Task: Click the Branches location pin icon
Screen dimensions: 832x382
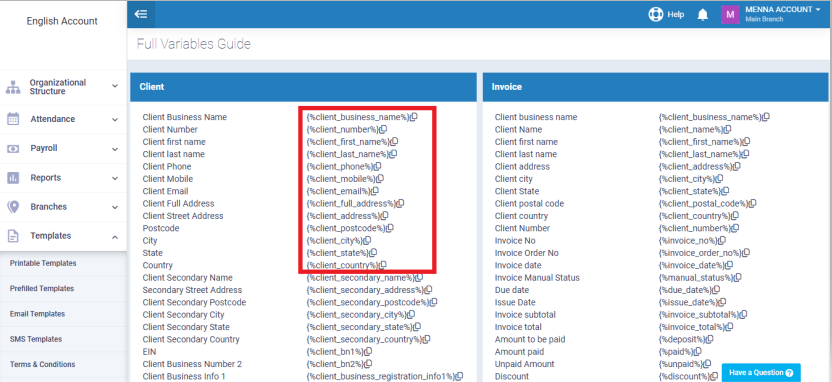Action: [x=13, y=207]
